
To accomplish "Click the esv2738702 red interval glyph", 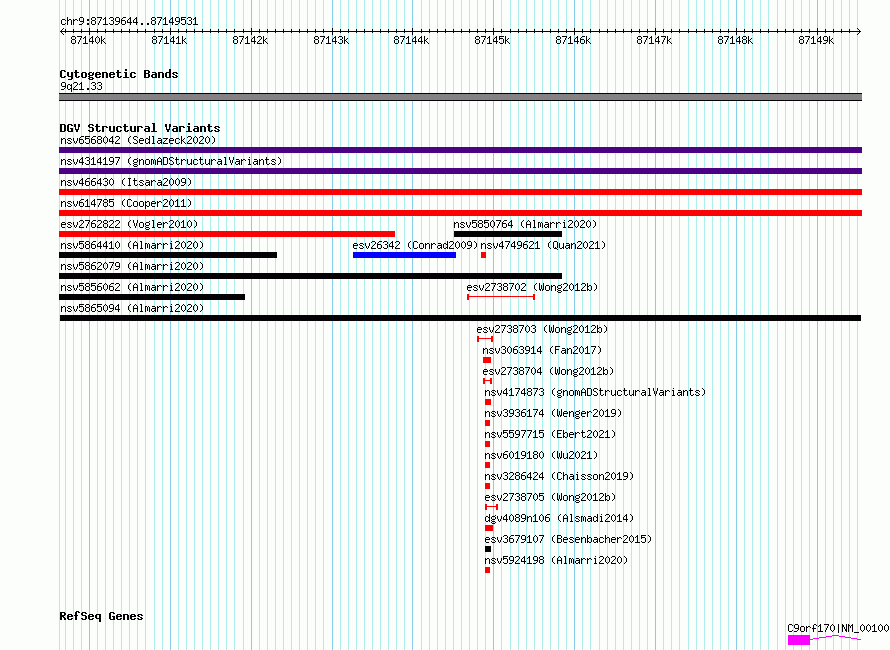I will [x=501, y=297].
